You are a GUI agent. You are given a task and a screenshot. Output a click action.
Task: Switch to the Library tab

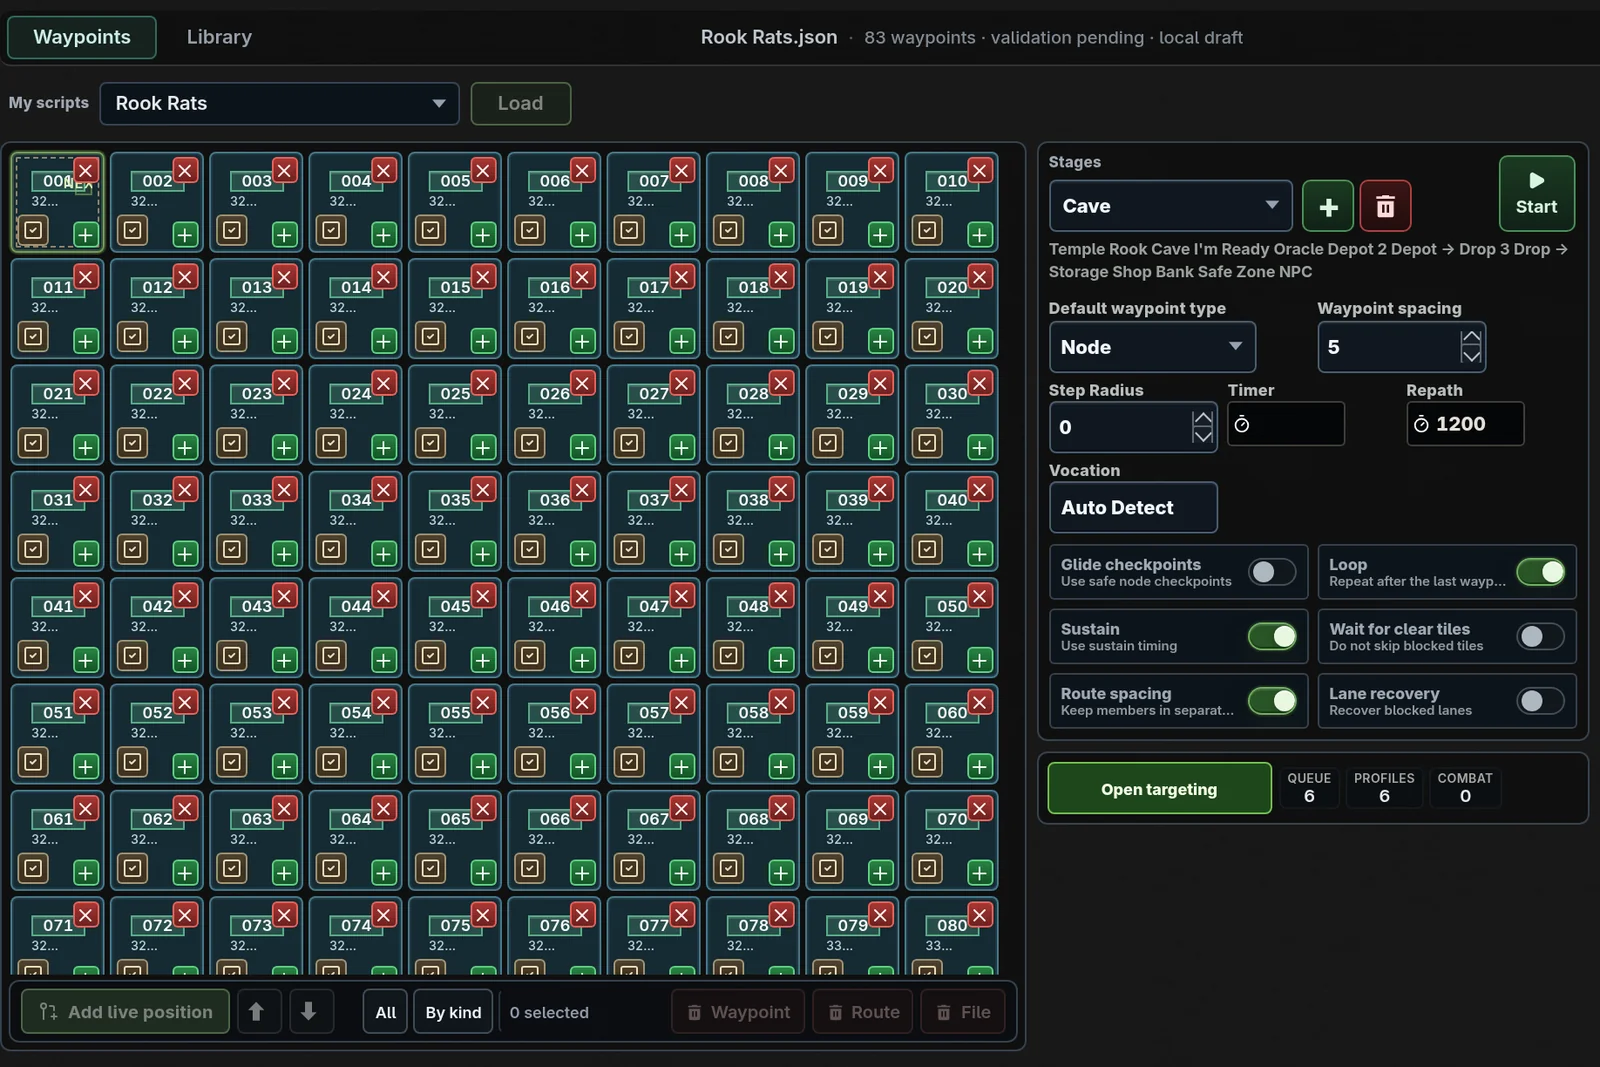coord(219,37)
